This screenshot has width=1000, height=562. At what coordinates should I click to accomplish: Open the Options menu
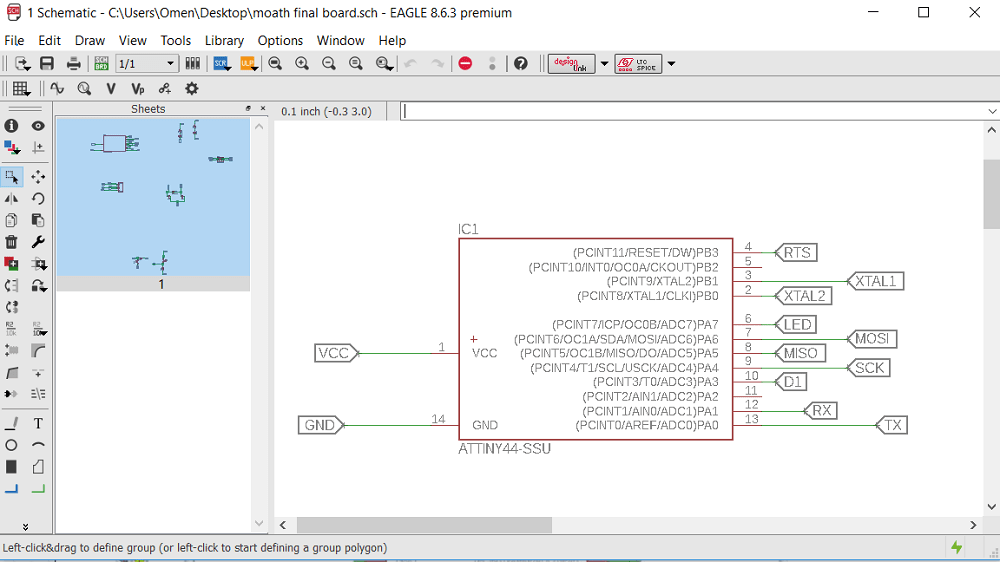click(x=280, y=40)
